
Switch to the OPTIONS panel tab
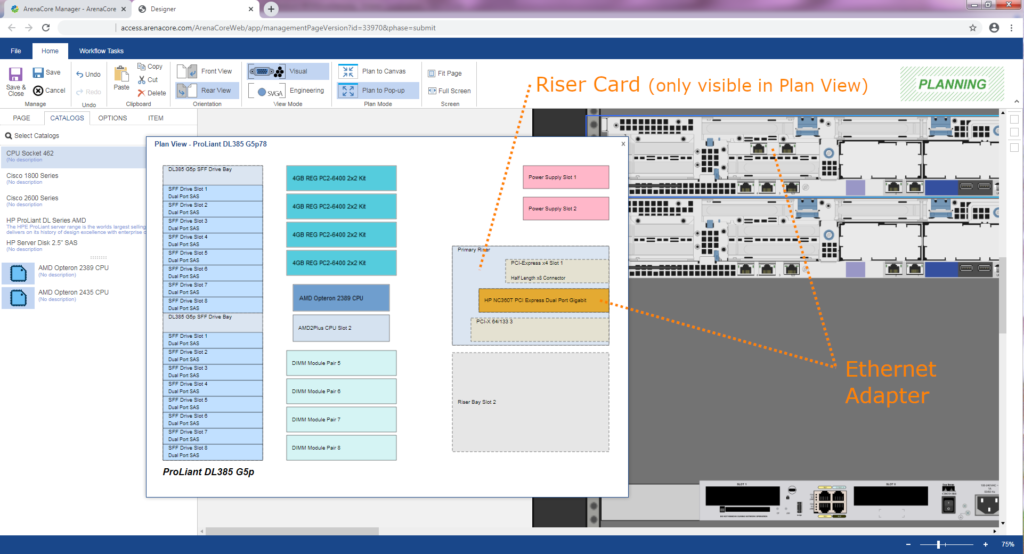pyautogui.click(x=112, y=118)
